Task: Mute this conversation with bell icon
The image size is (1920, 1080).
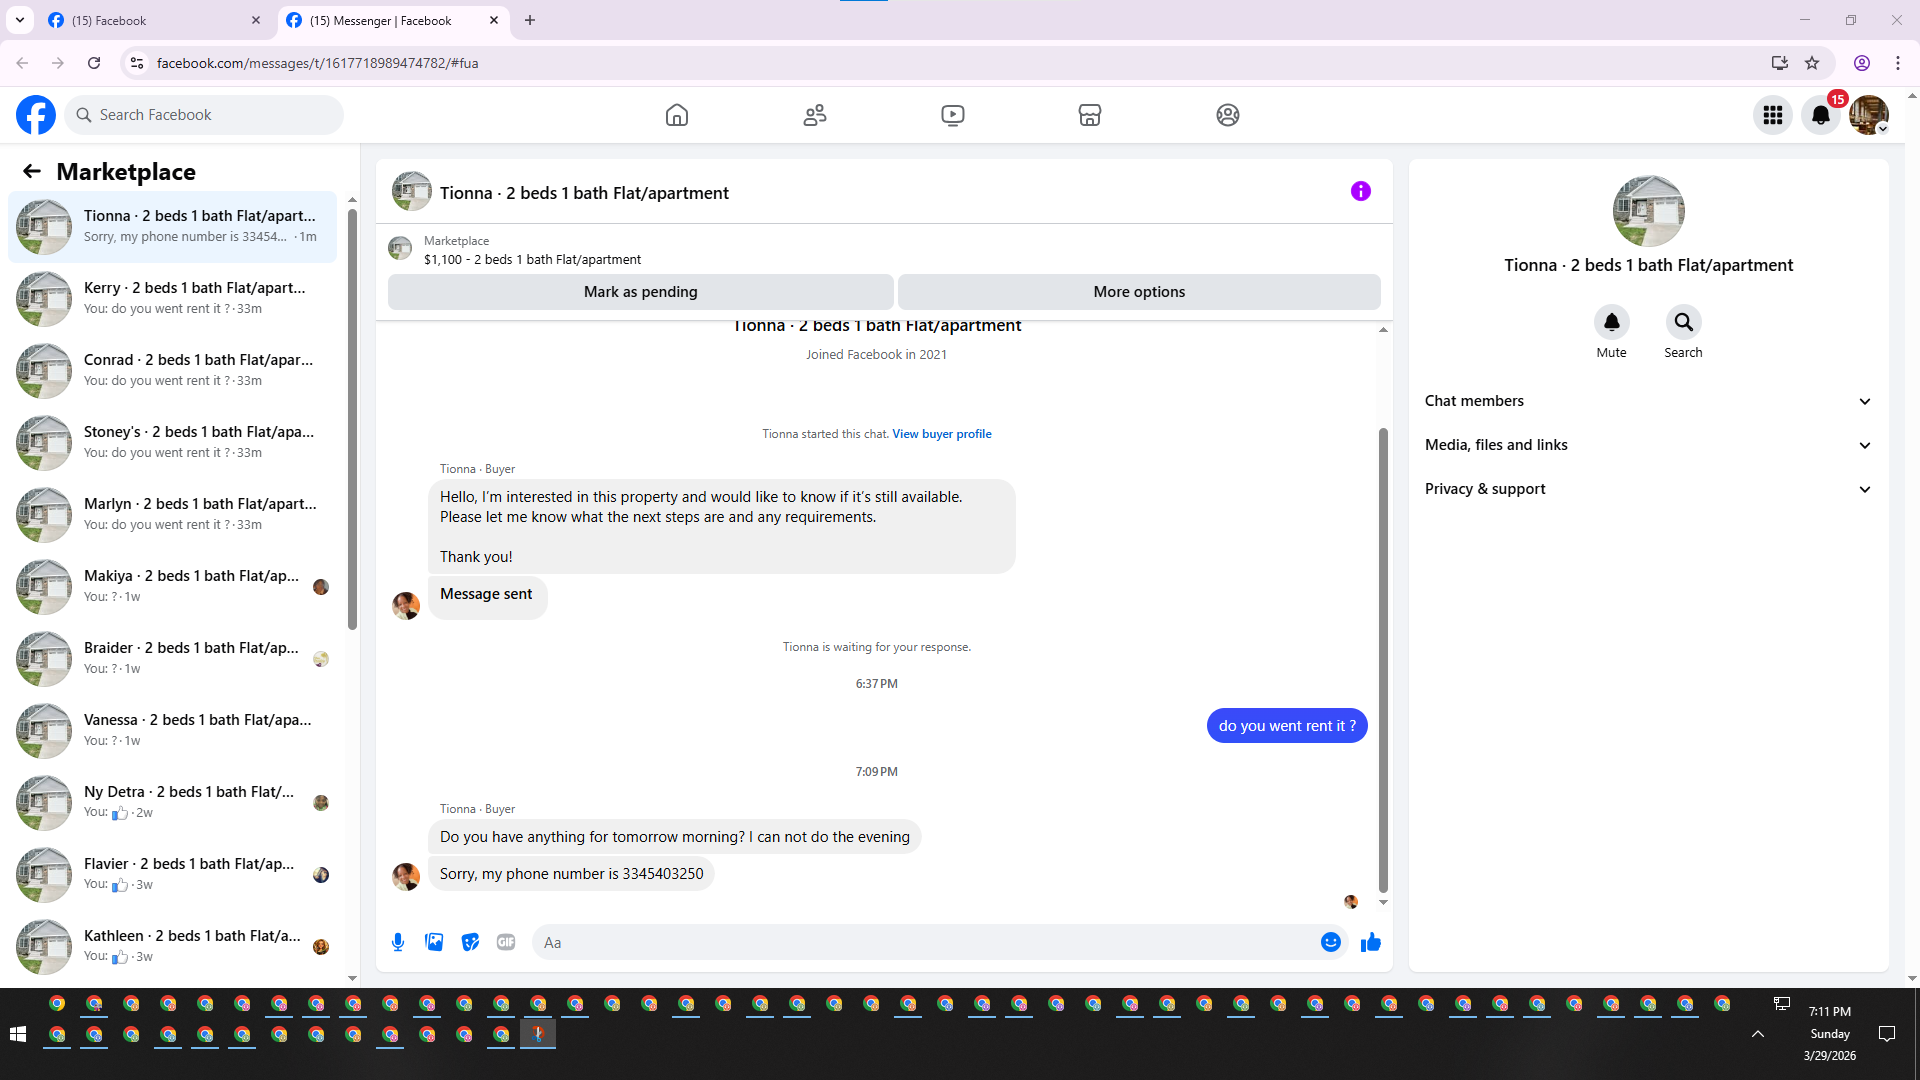Action: point(1611,322)
